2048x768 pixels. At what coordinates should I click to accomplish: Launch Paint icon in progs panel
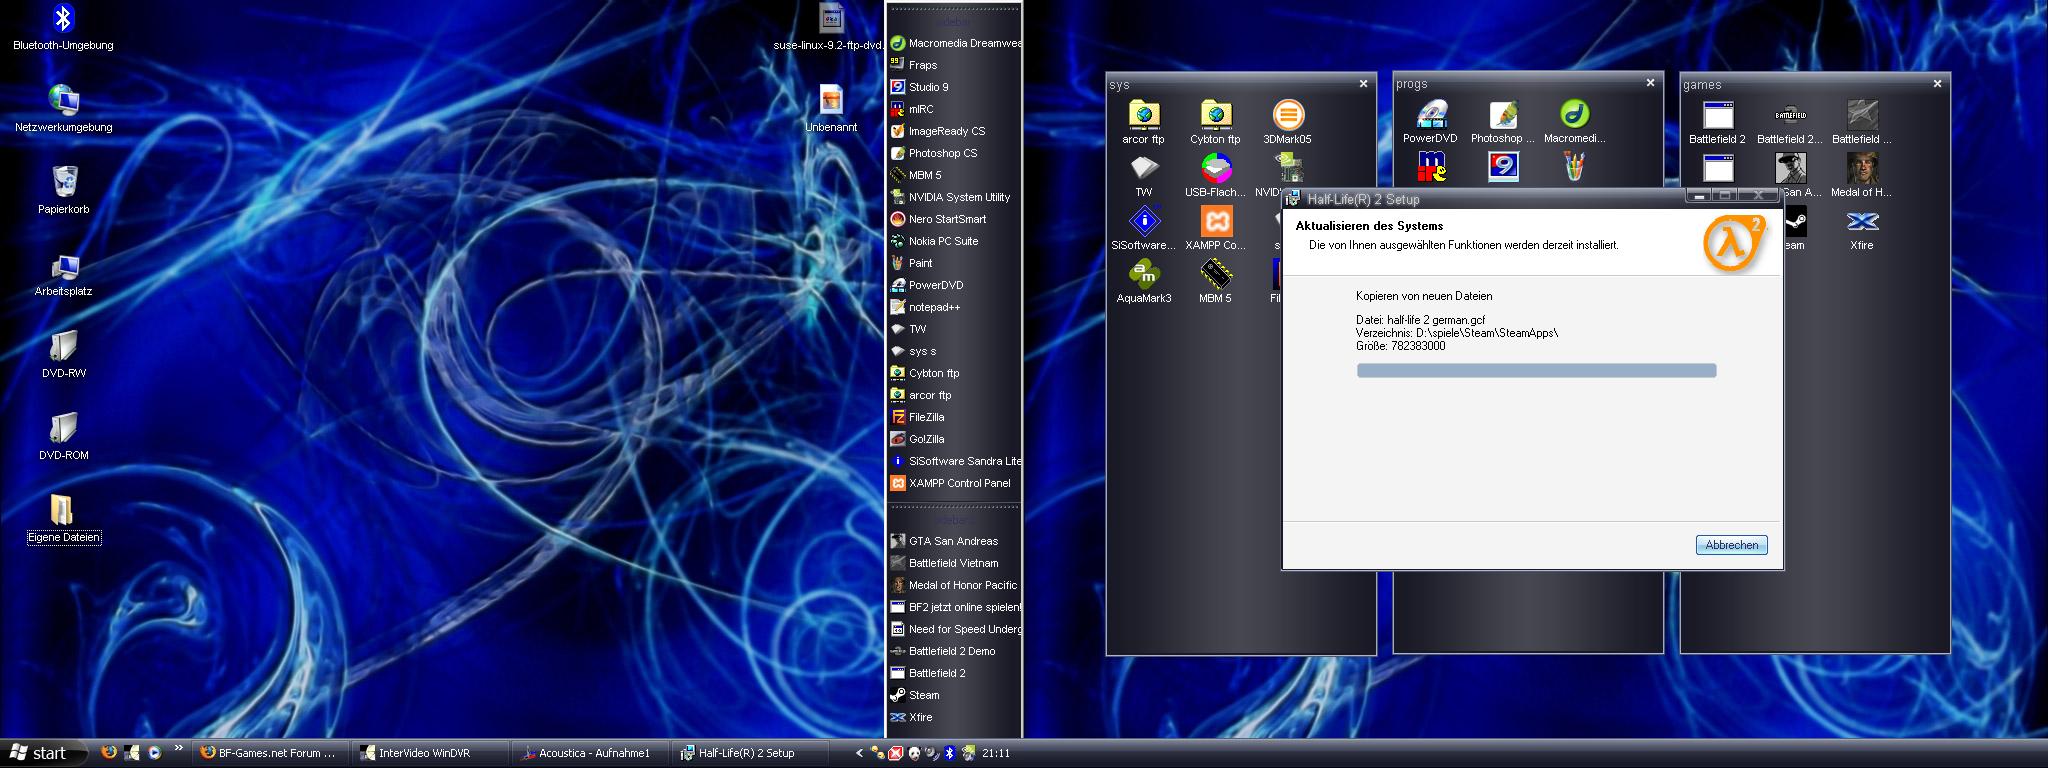coord(1574,167)
